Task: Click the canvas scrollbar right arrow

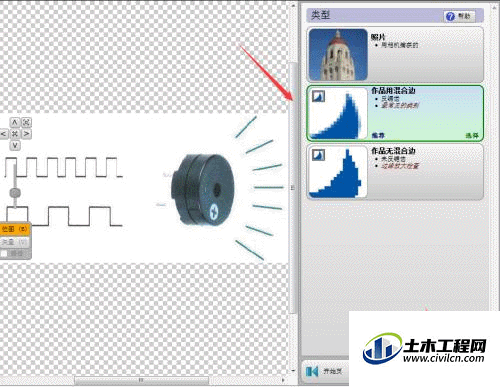Action: 283,380
